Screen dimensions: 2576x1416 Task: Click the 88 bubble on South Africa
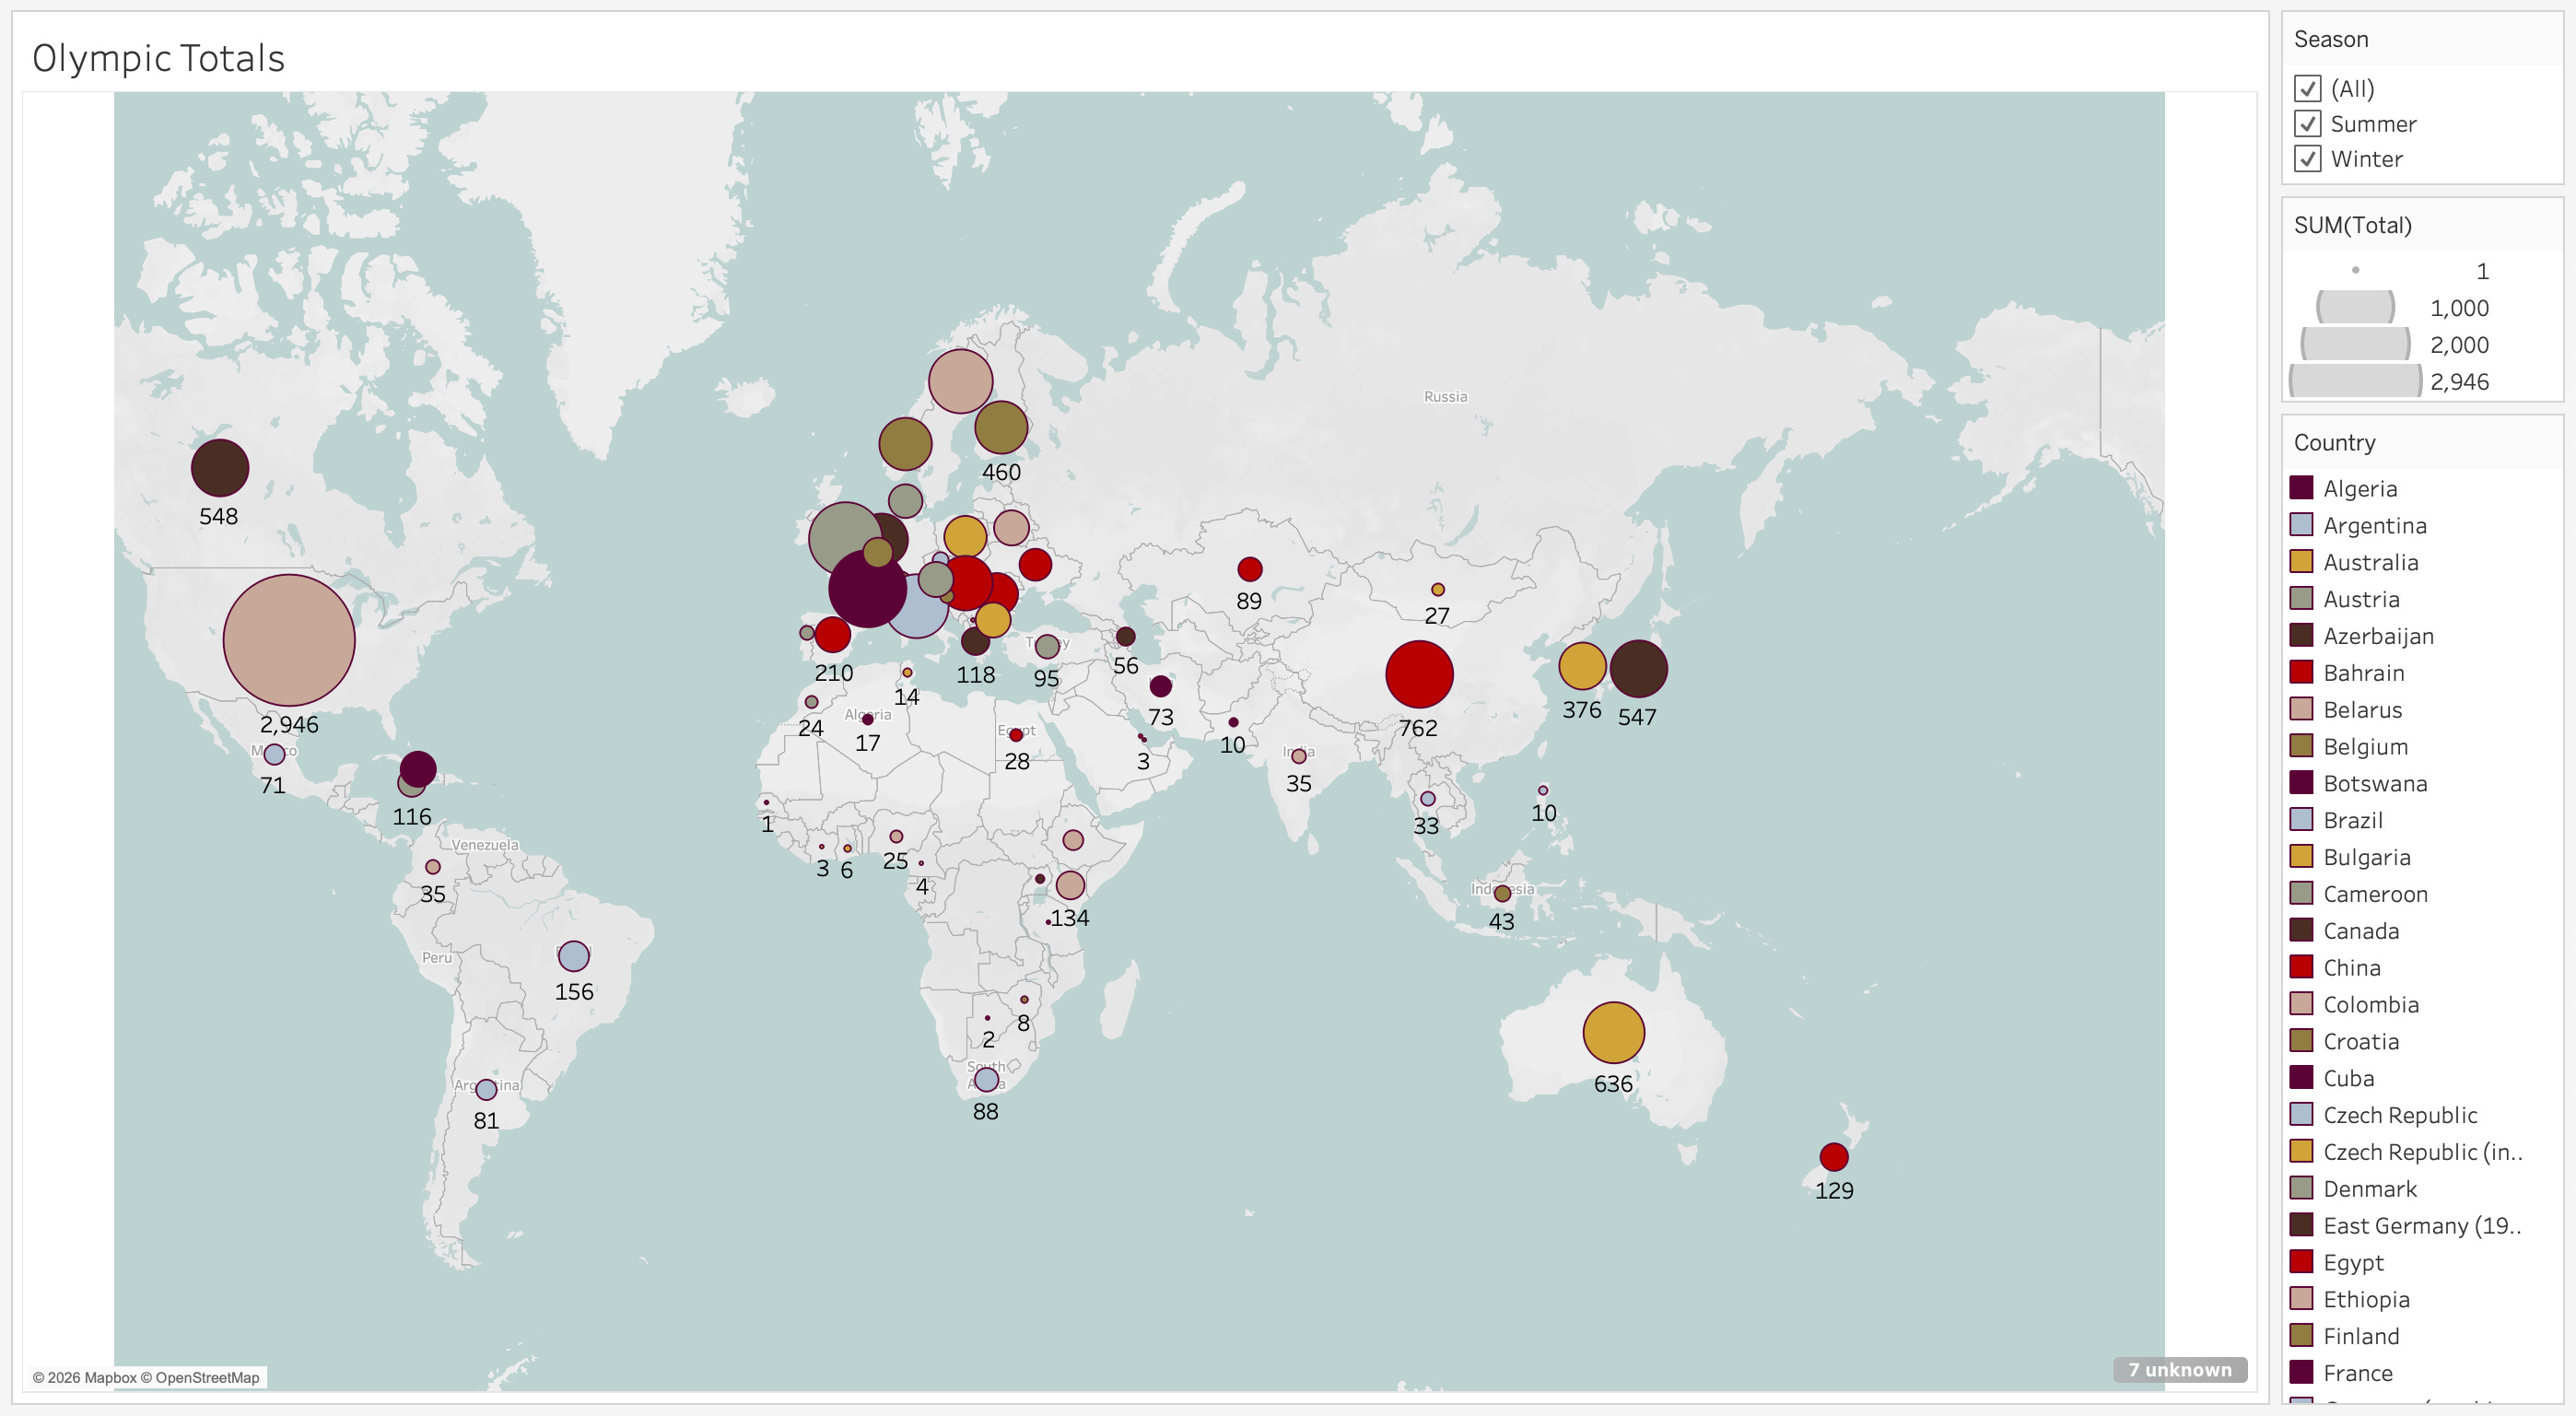pyautogui.click(x=986, y=1079)
